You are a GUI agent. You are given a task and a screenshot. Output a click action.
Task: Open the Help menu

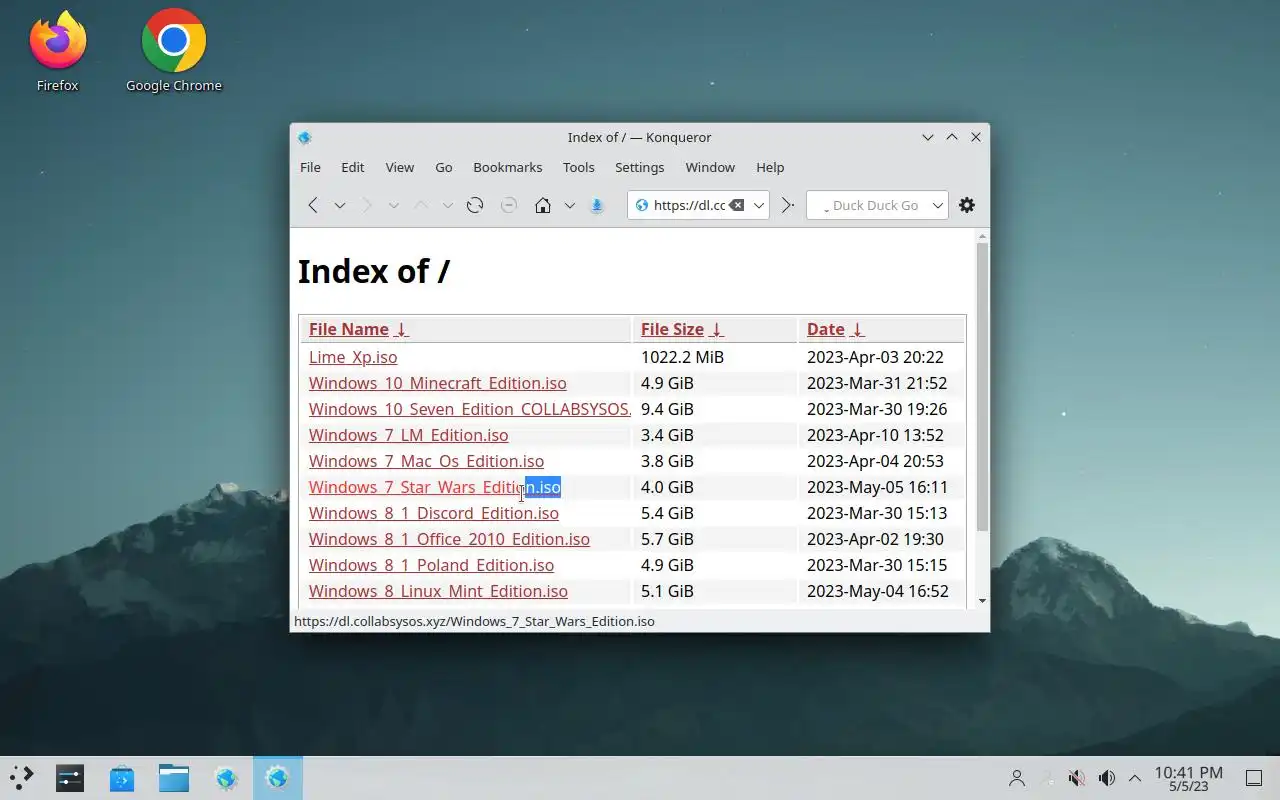tap(770, 167)
